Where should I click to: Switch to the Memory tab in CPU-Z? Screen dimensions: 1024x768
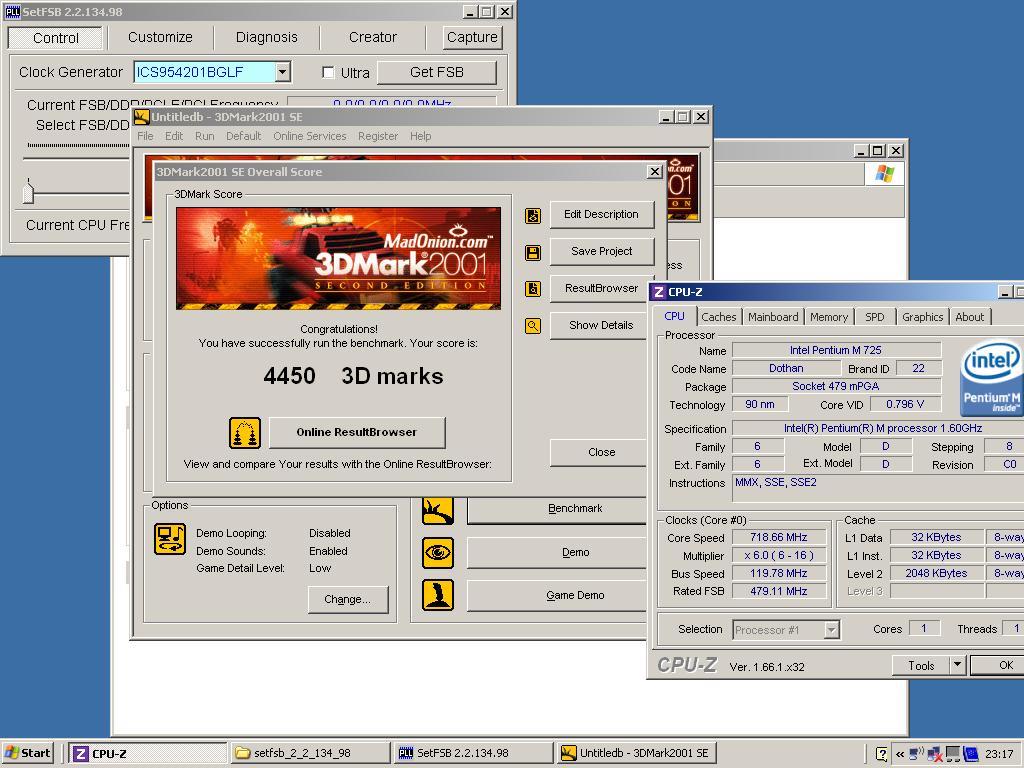(829, 317)
